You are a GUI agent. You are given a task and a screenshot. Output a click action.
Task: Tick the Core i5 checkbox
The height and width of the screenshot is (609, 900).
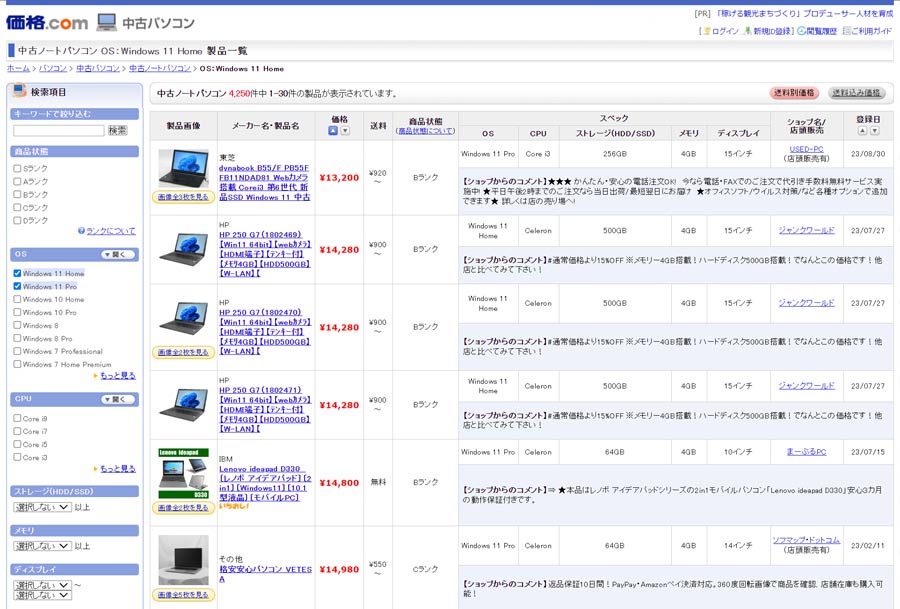pyautogui.click(x=17, y=444)
